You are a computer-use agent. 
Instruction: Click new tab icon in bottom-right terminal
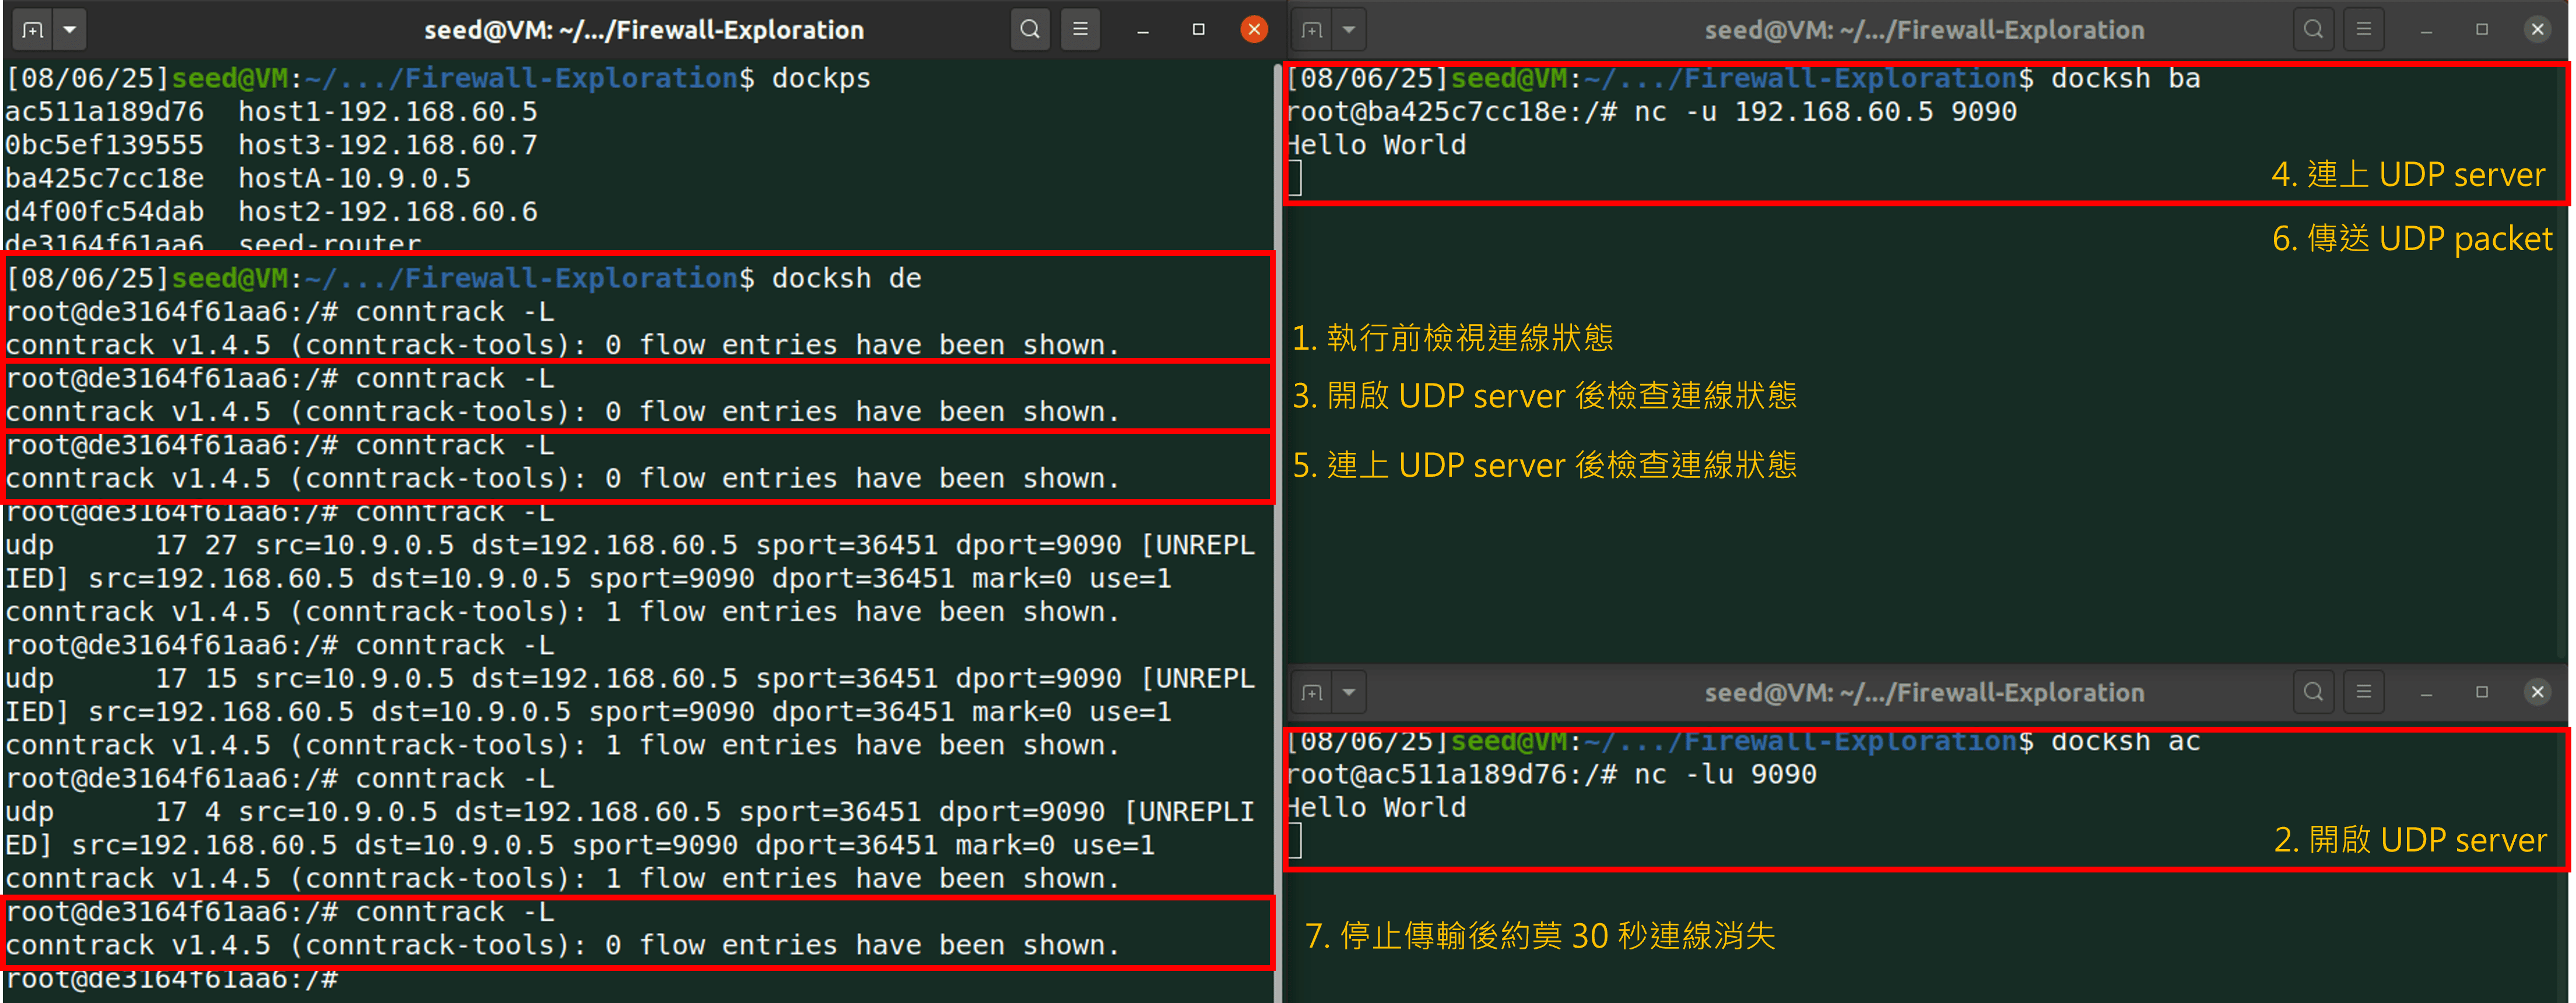pos(1312,692)
